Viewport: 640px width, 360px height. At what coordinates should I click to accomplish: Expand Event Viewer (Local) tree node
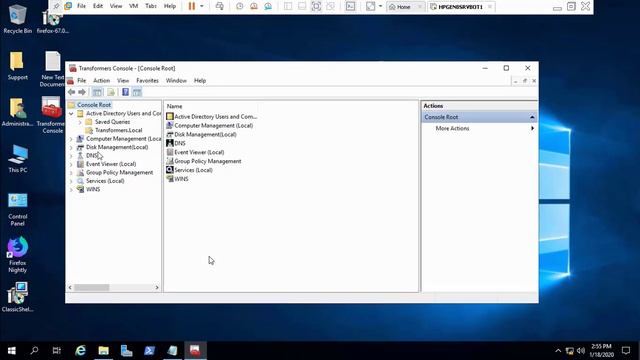(71, 164)
